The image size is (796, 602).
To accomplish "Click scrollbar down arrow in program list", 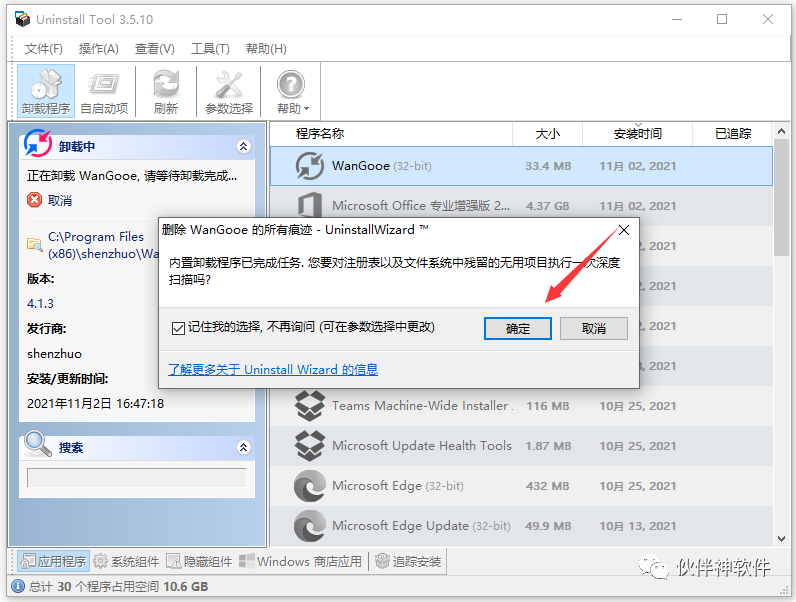I will tap(781, 538).
